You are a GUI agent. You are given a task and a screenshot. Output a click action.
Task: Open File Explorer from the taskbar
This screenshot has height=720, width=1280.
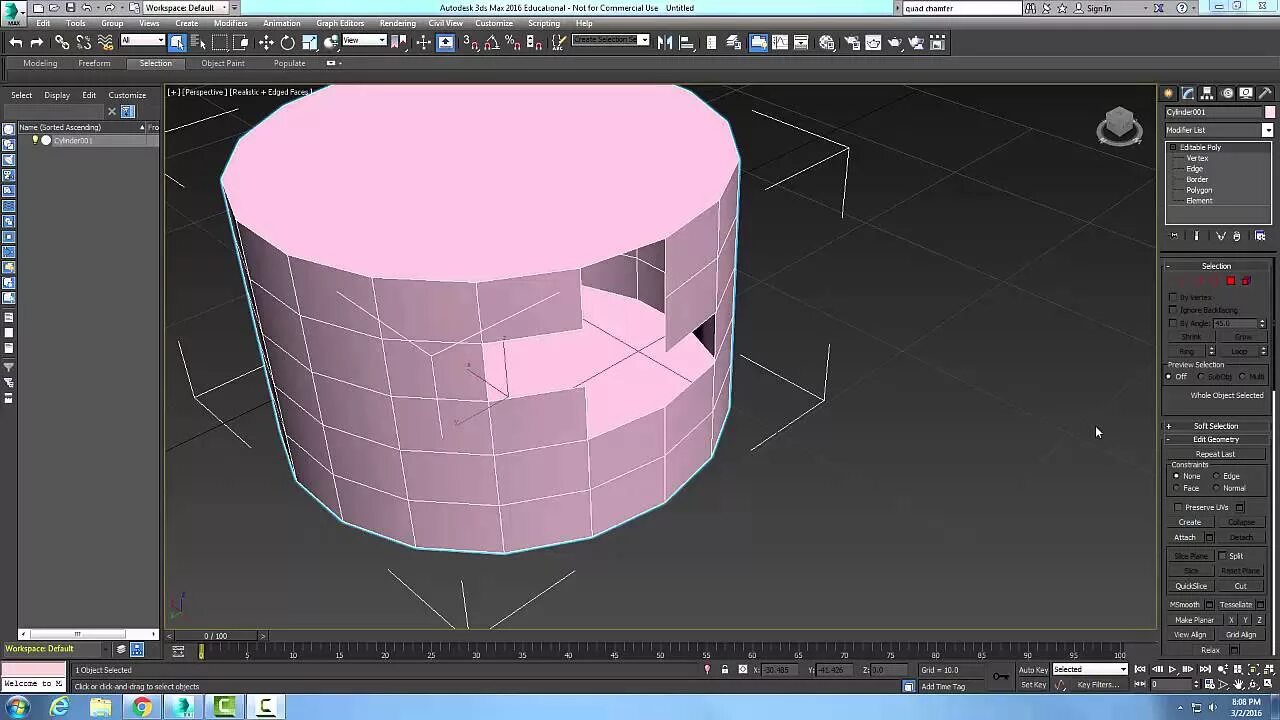point(101,707)
